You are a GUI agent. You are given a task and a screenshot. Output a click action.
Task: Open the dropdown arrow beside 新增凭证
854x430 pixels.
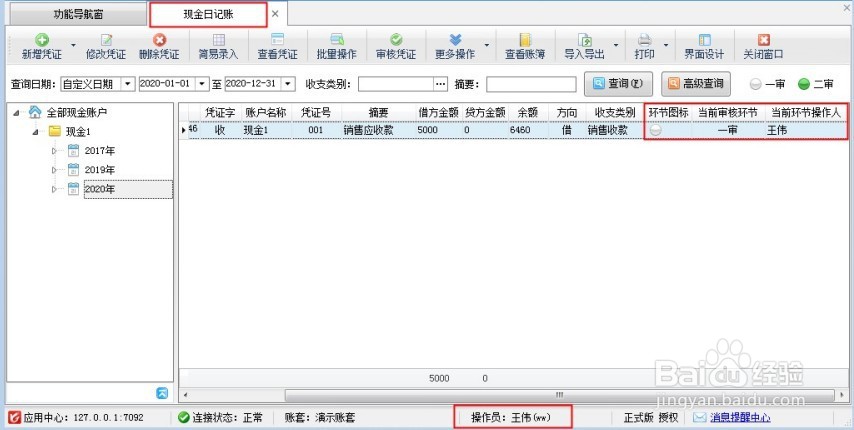coord(74,45)
